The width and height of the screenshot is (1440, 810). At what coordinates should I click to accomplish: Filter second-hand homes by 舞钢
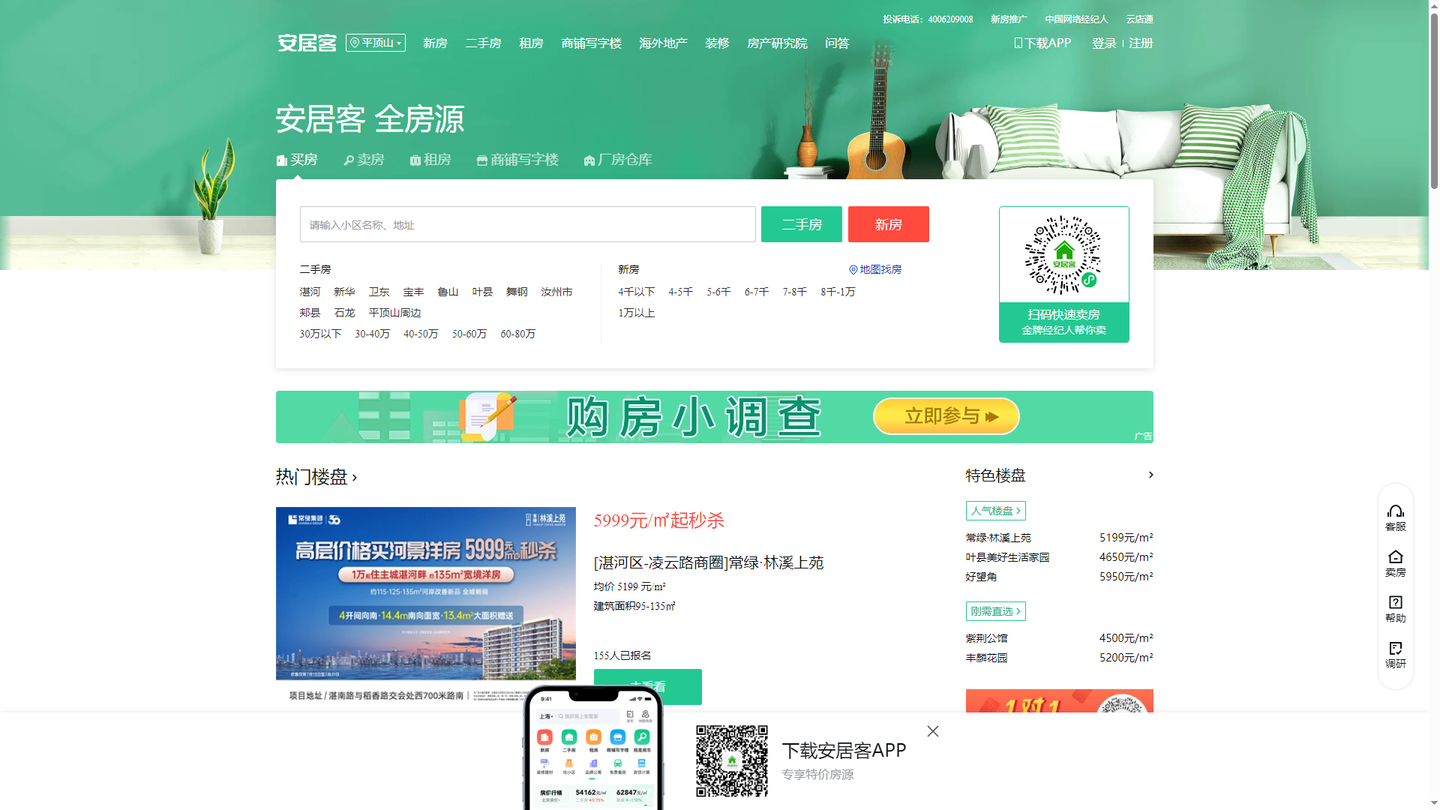click(x=517, y=292)
